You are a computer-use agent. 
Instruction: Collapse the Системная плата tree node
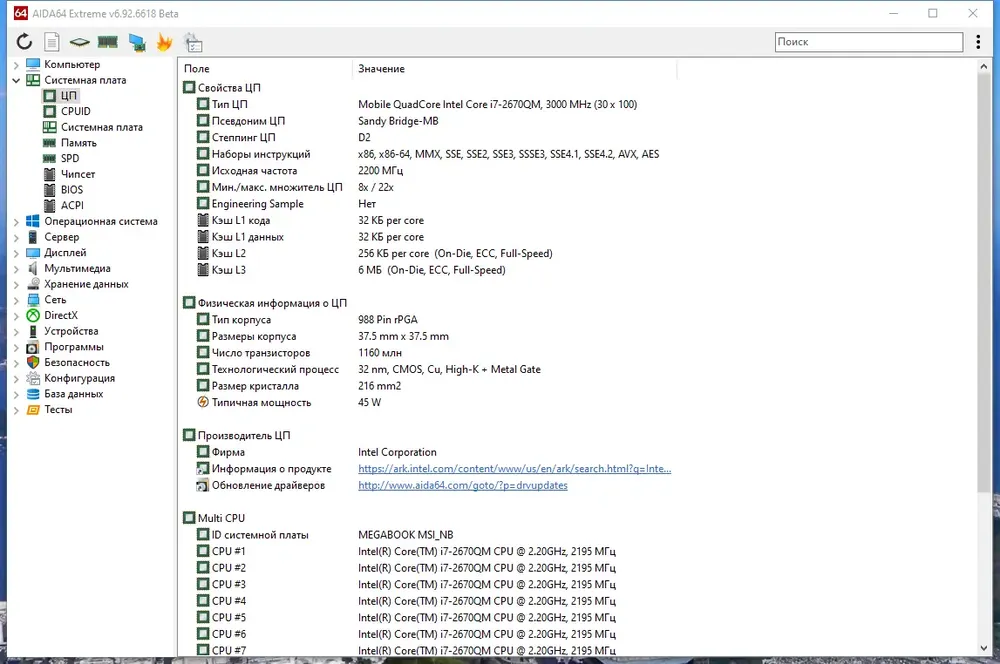[16, 80]
